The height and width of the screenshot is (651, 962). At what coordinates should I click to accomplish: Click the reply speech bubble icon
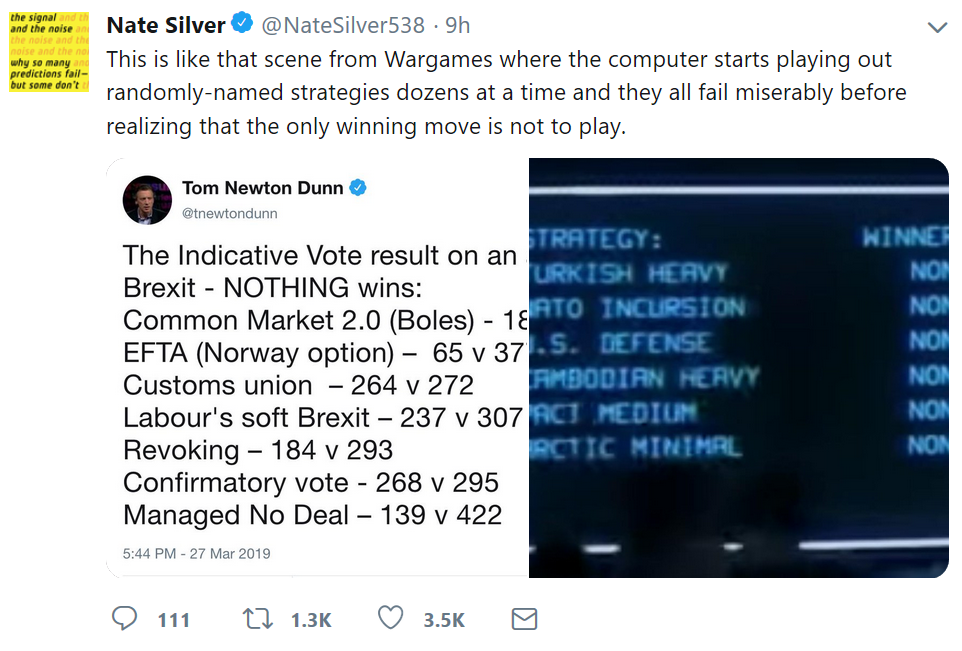[124, 619]
